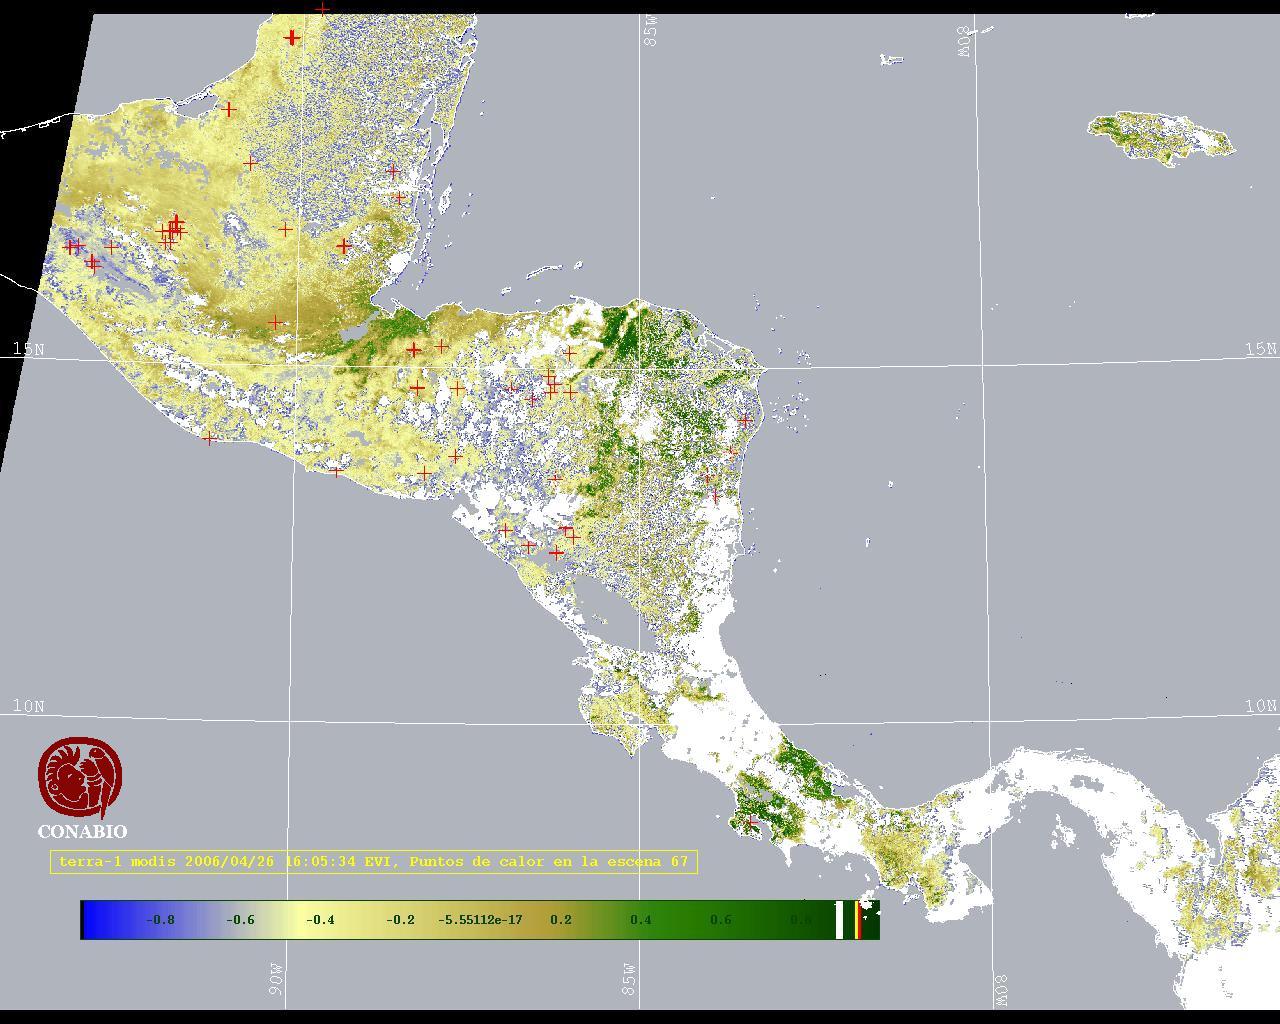
Task: Click the hotspot cross at the map's top edge
Action: pos(322,9)
